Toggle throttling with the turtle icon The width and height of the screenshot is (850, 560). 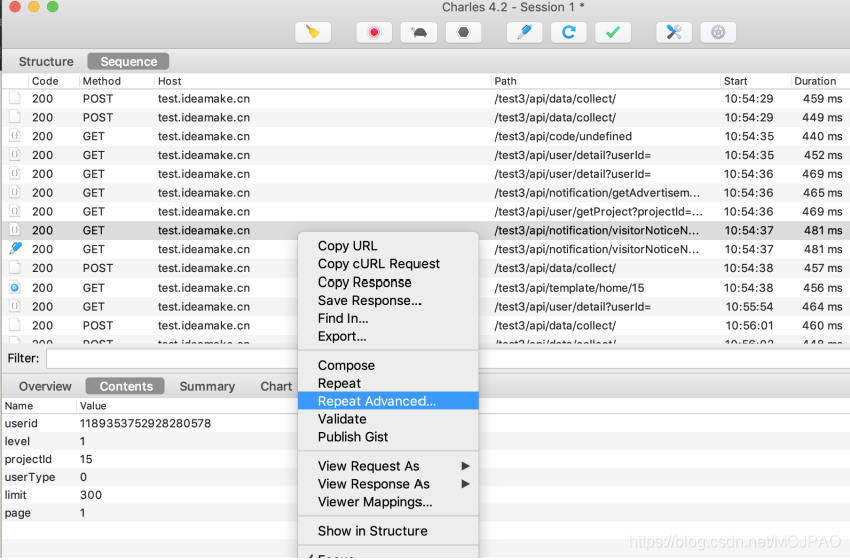coord(418,33)
